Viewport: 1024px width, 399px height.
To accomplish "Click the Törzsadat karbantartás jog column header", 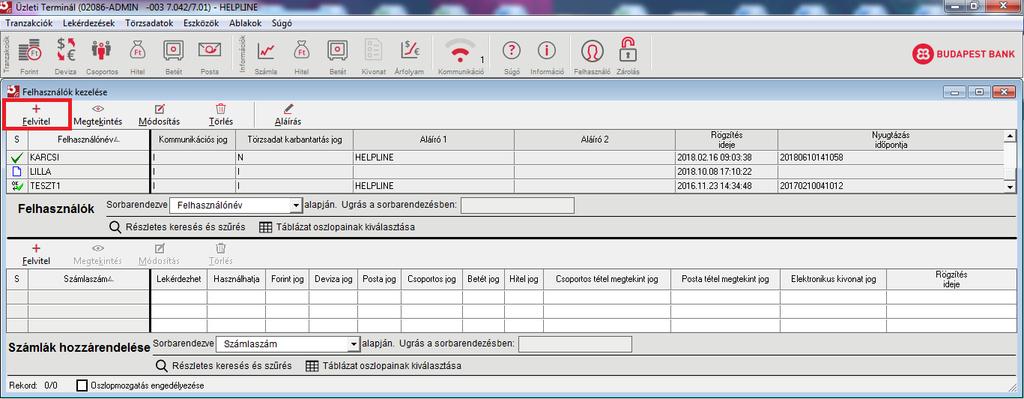I will (x=294, y=140).
